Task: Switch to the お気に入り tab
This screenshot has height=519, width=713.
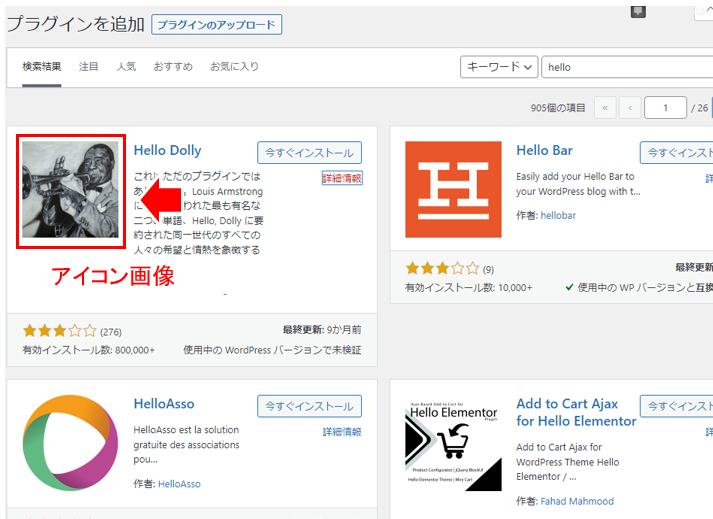Action: [234, 67]
